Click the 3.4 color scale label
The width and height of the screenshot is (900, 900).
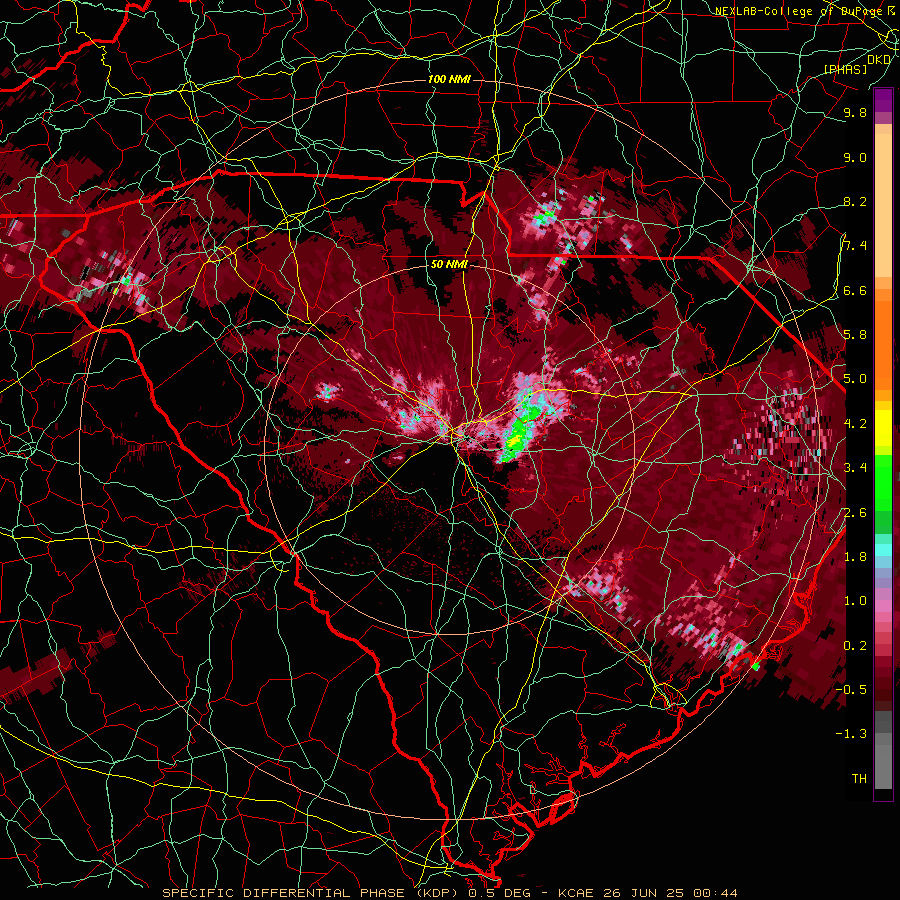[x=855, y=467]
